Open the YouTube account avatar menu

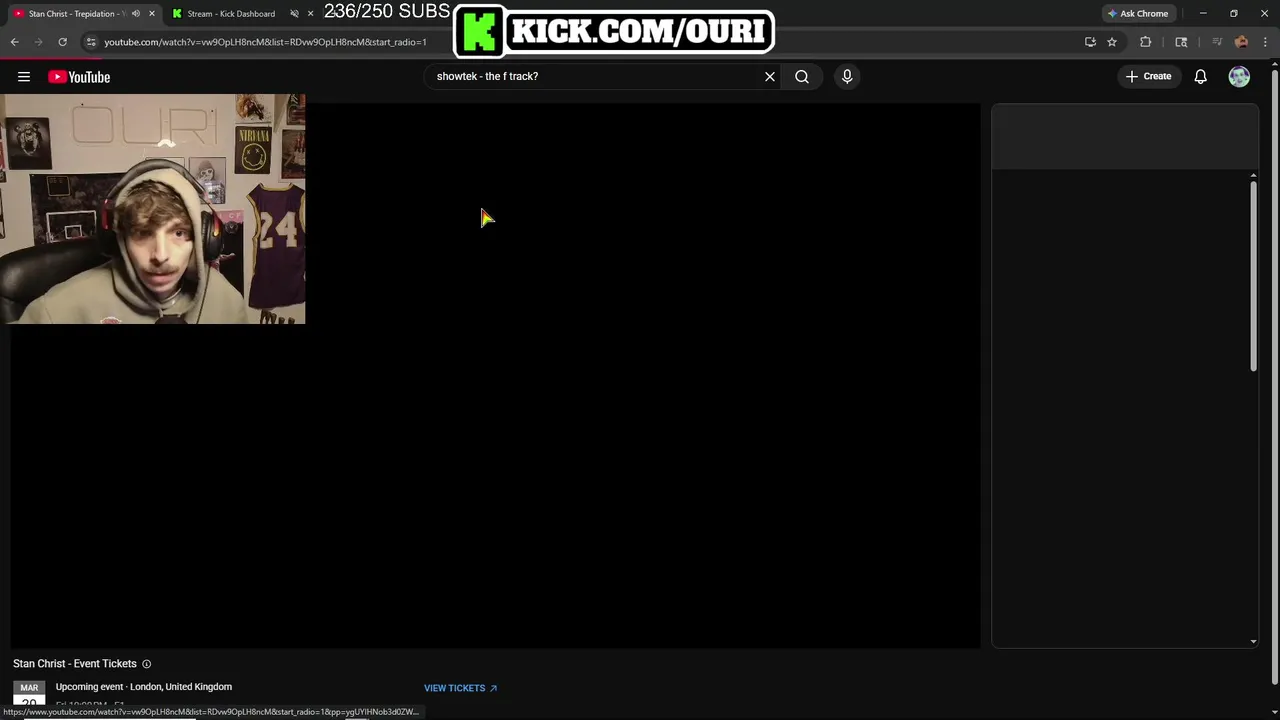coord(1239,77)
